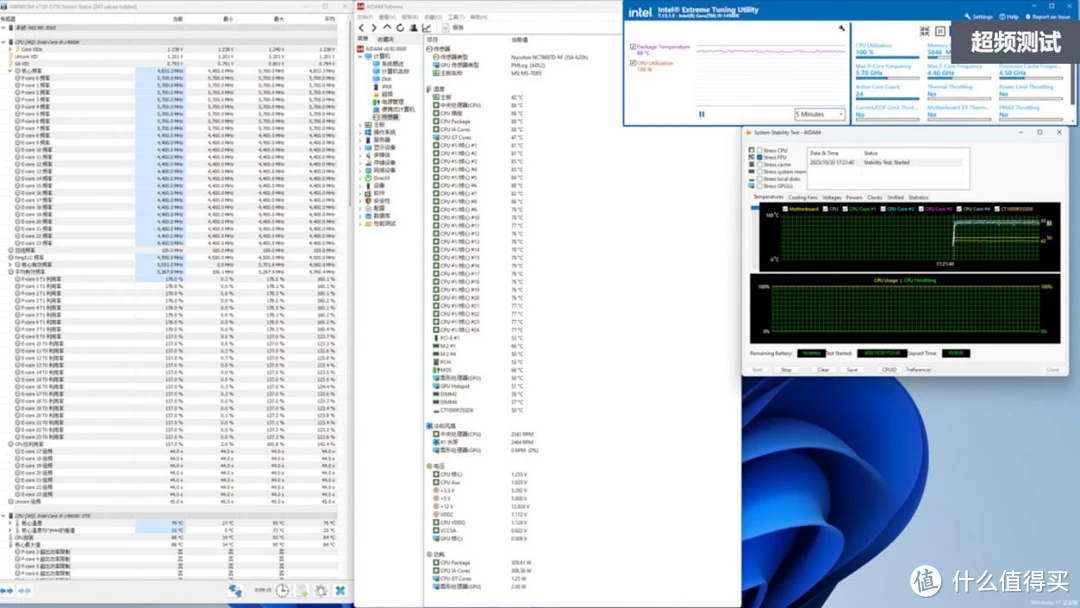The width and height of the screenshot is (1080, 608).
Task: Click HWiNFO blue X close icon at bottom
Action: (340, 590)
